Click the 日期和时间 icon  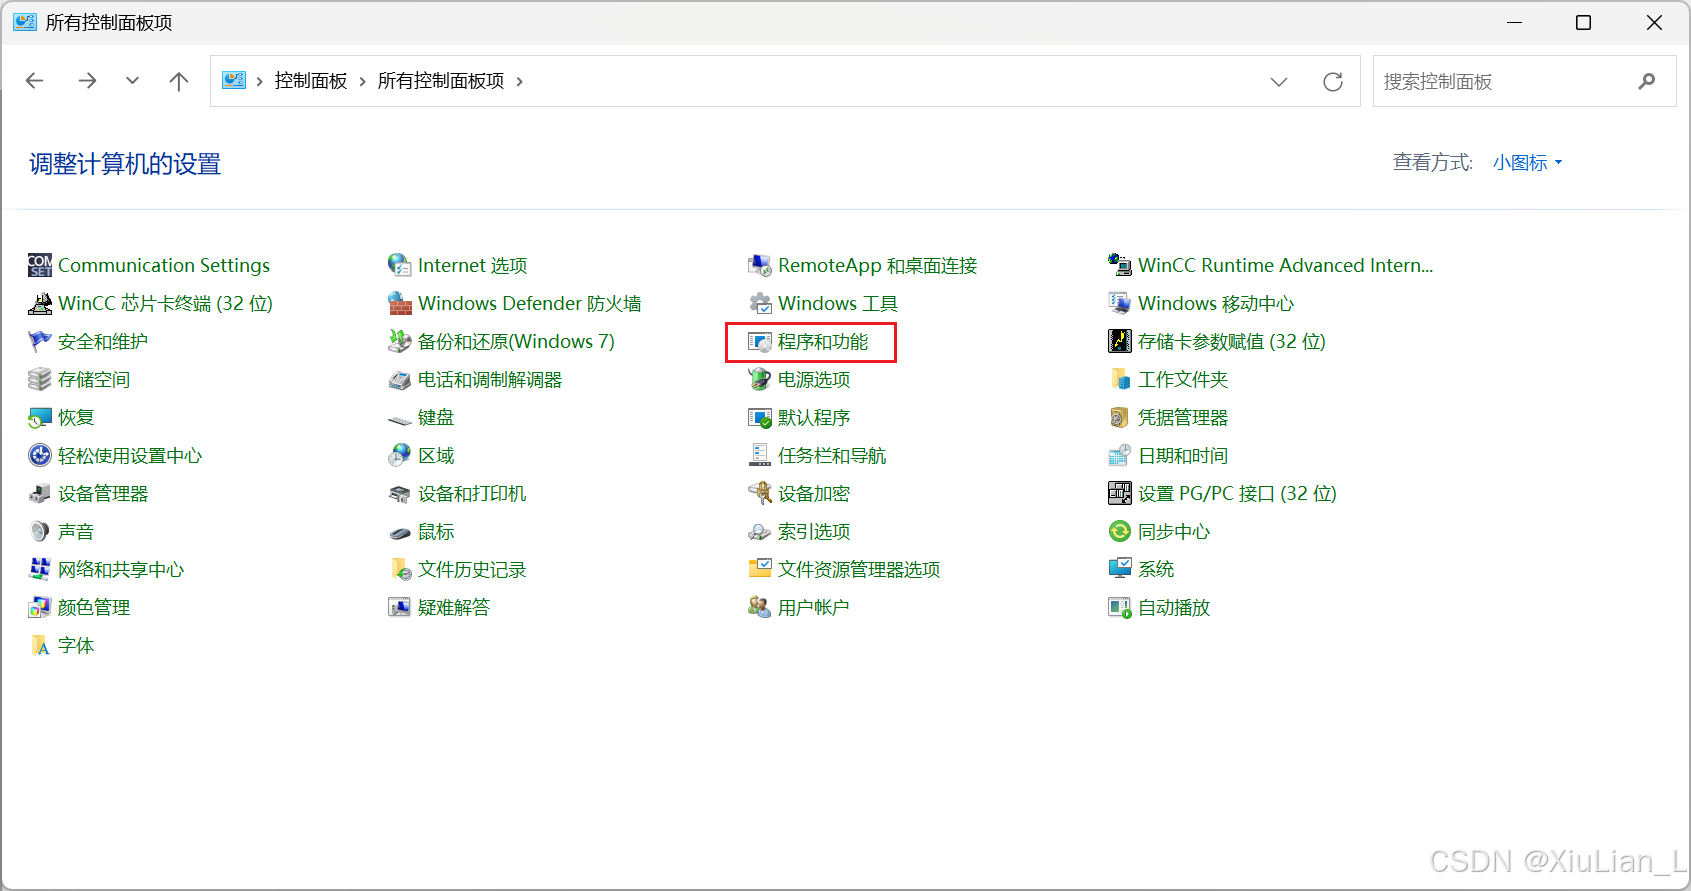point(1120,455)
